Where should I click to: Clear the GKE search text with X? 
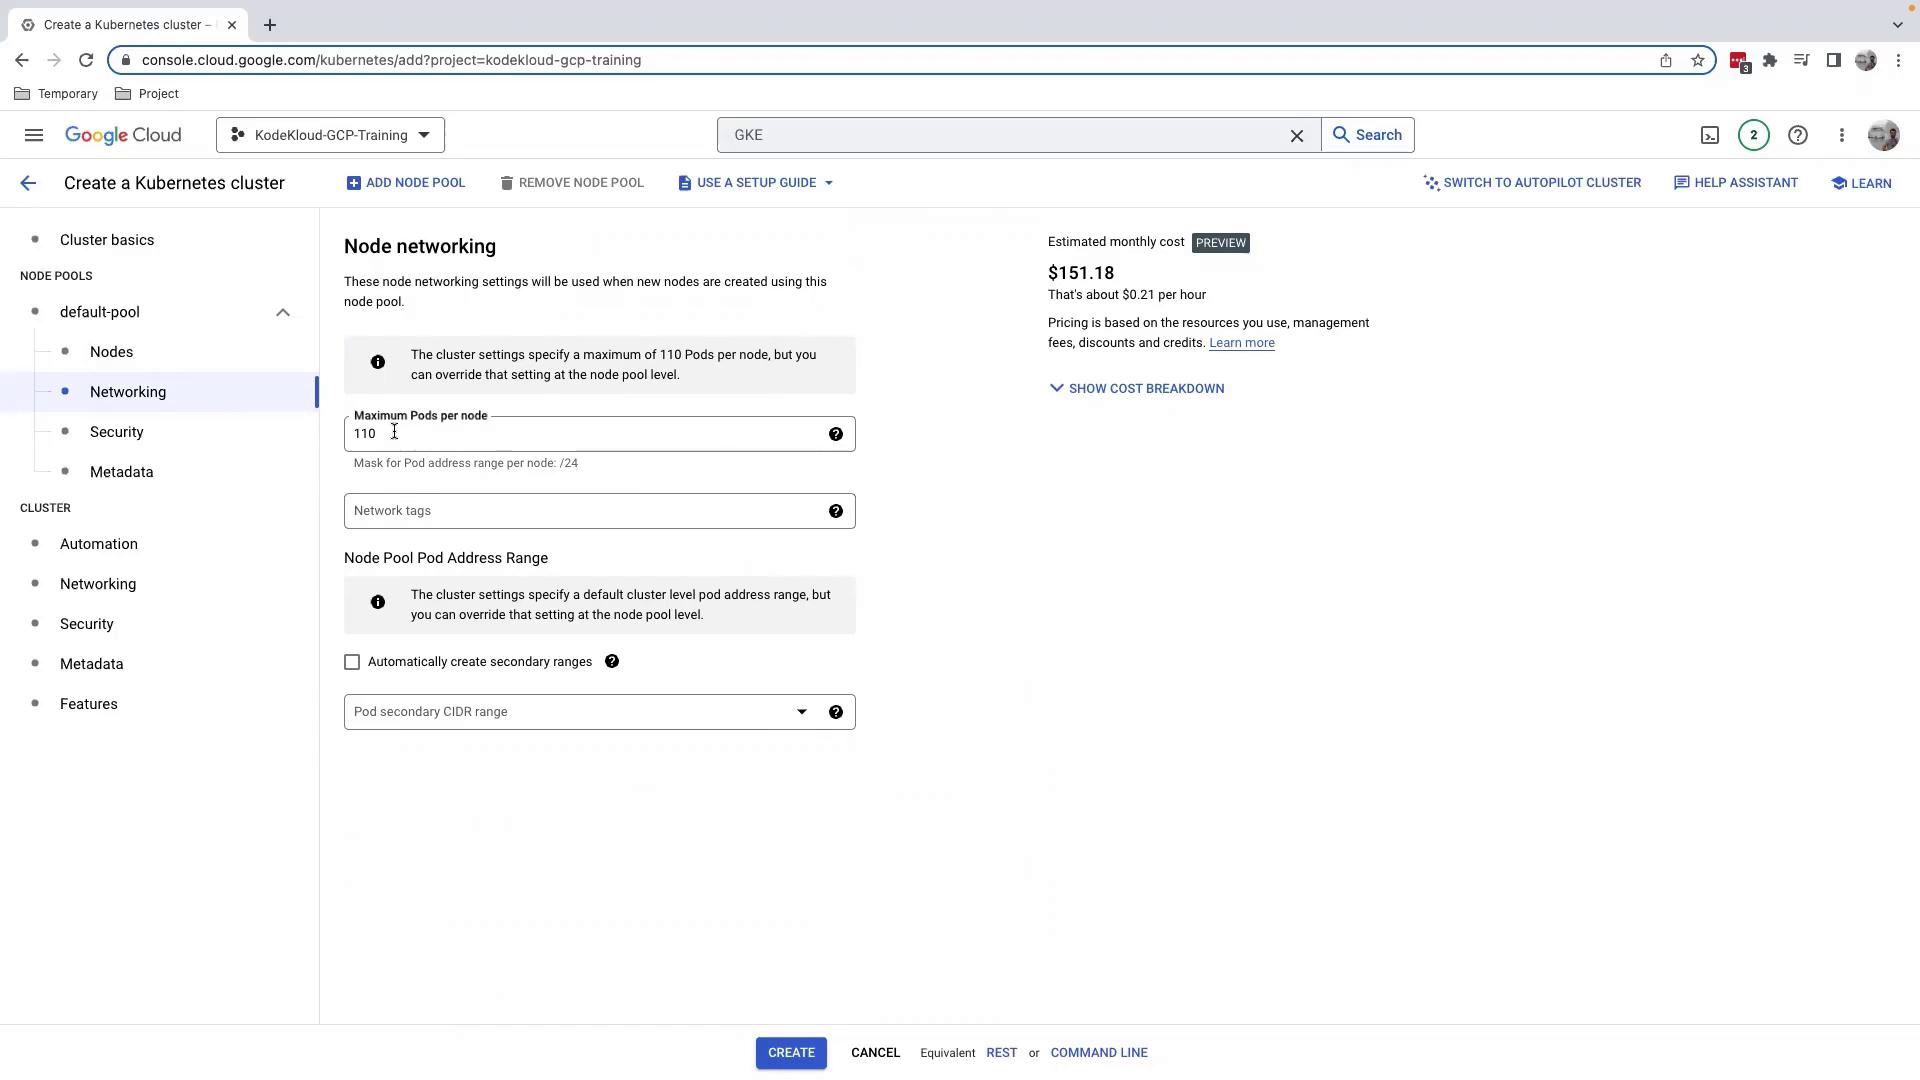tap(1296, 135)
